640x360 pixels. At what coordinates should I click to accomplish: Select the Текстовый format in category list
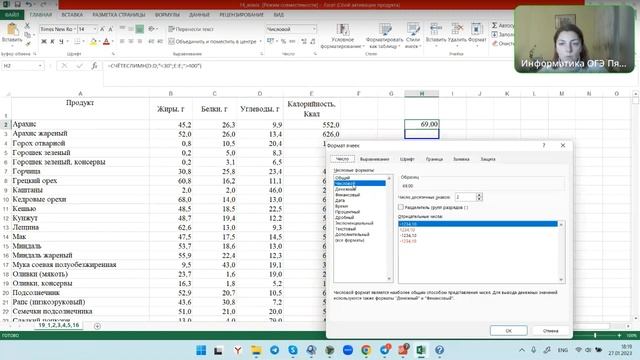pyautogui.click(x=346, y=229)
